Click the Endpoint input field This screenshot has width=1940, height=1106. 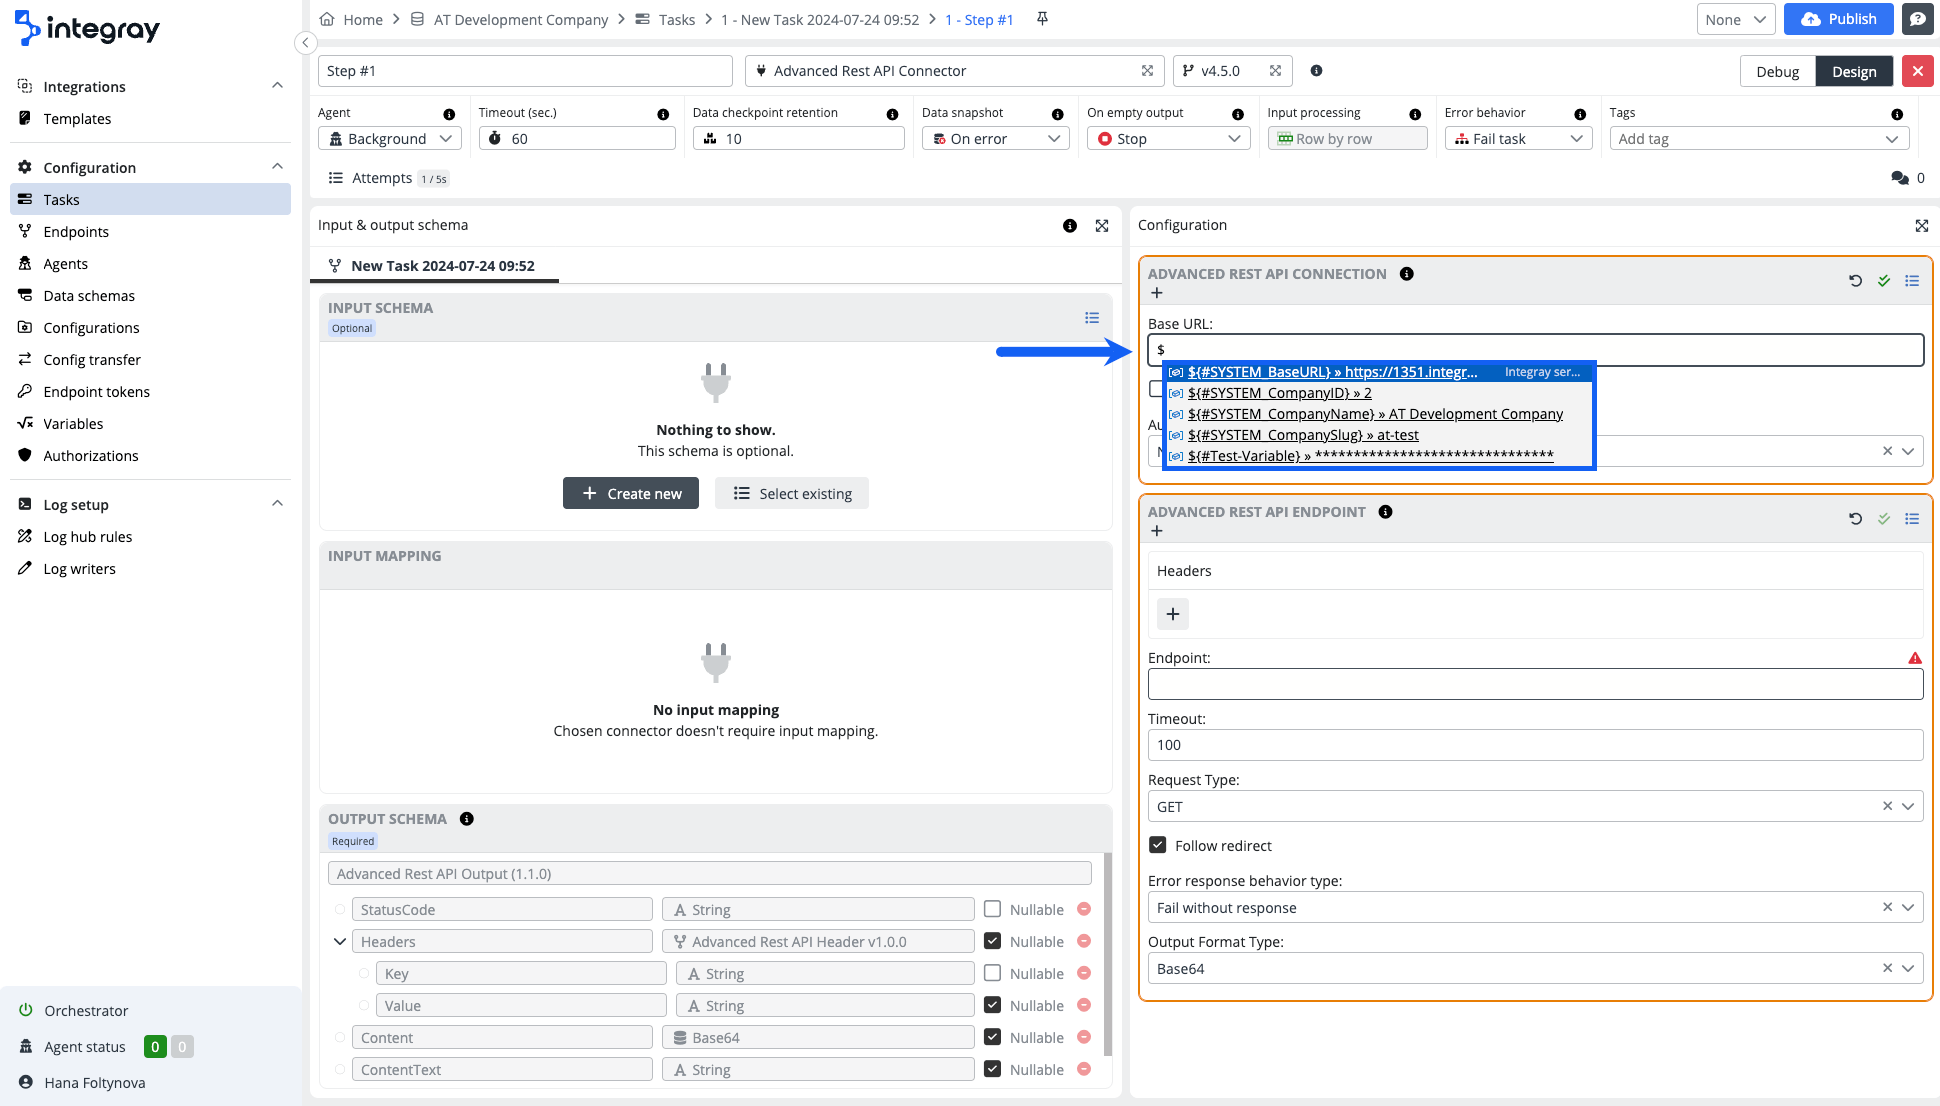(1535, 685)
